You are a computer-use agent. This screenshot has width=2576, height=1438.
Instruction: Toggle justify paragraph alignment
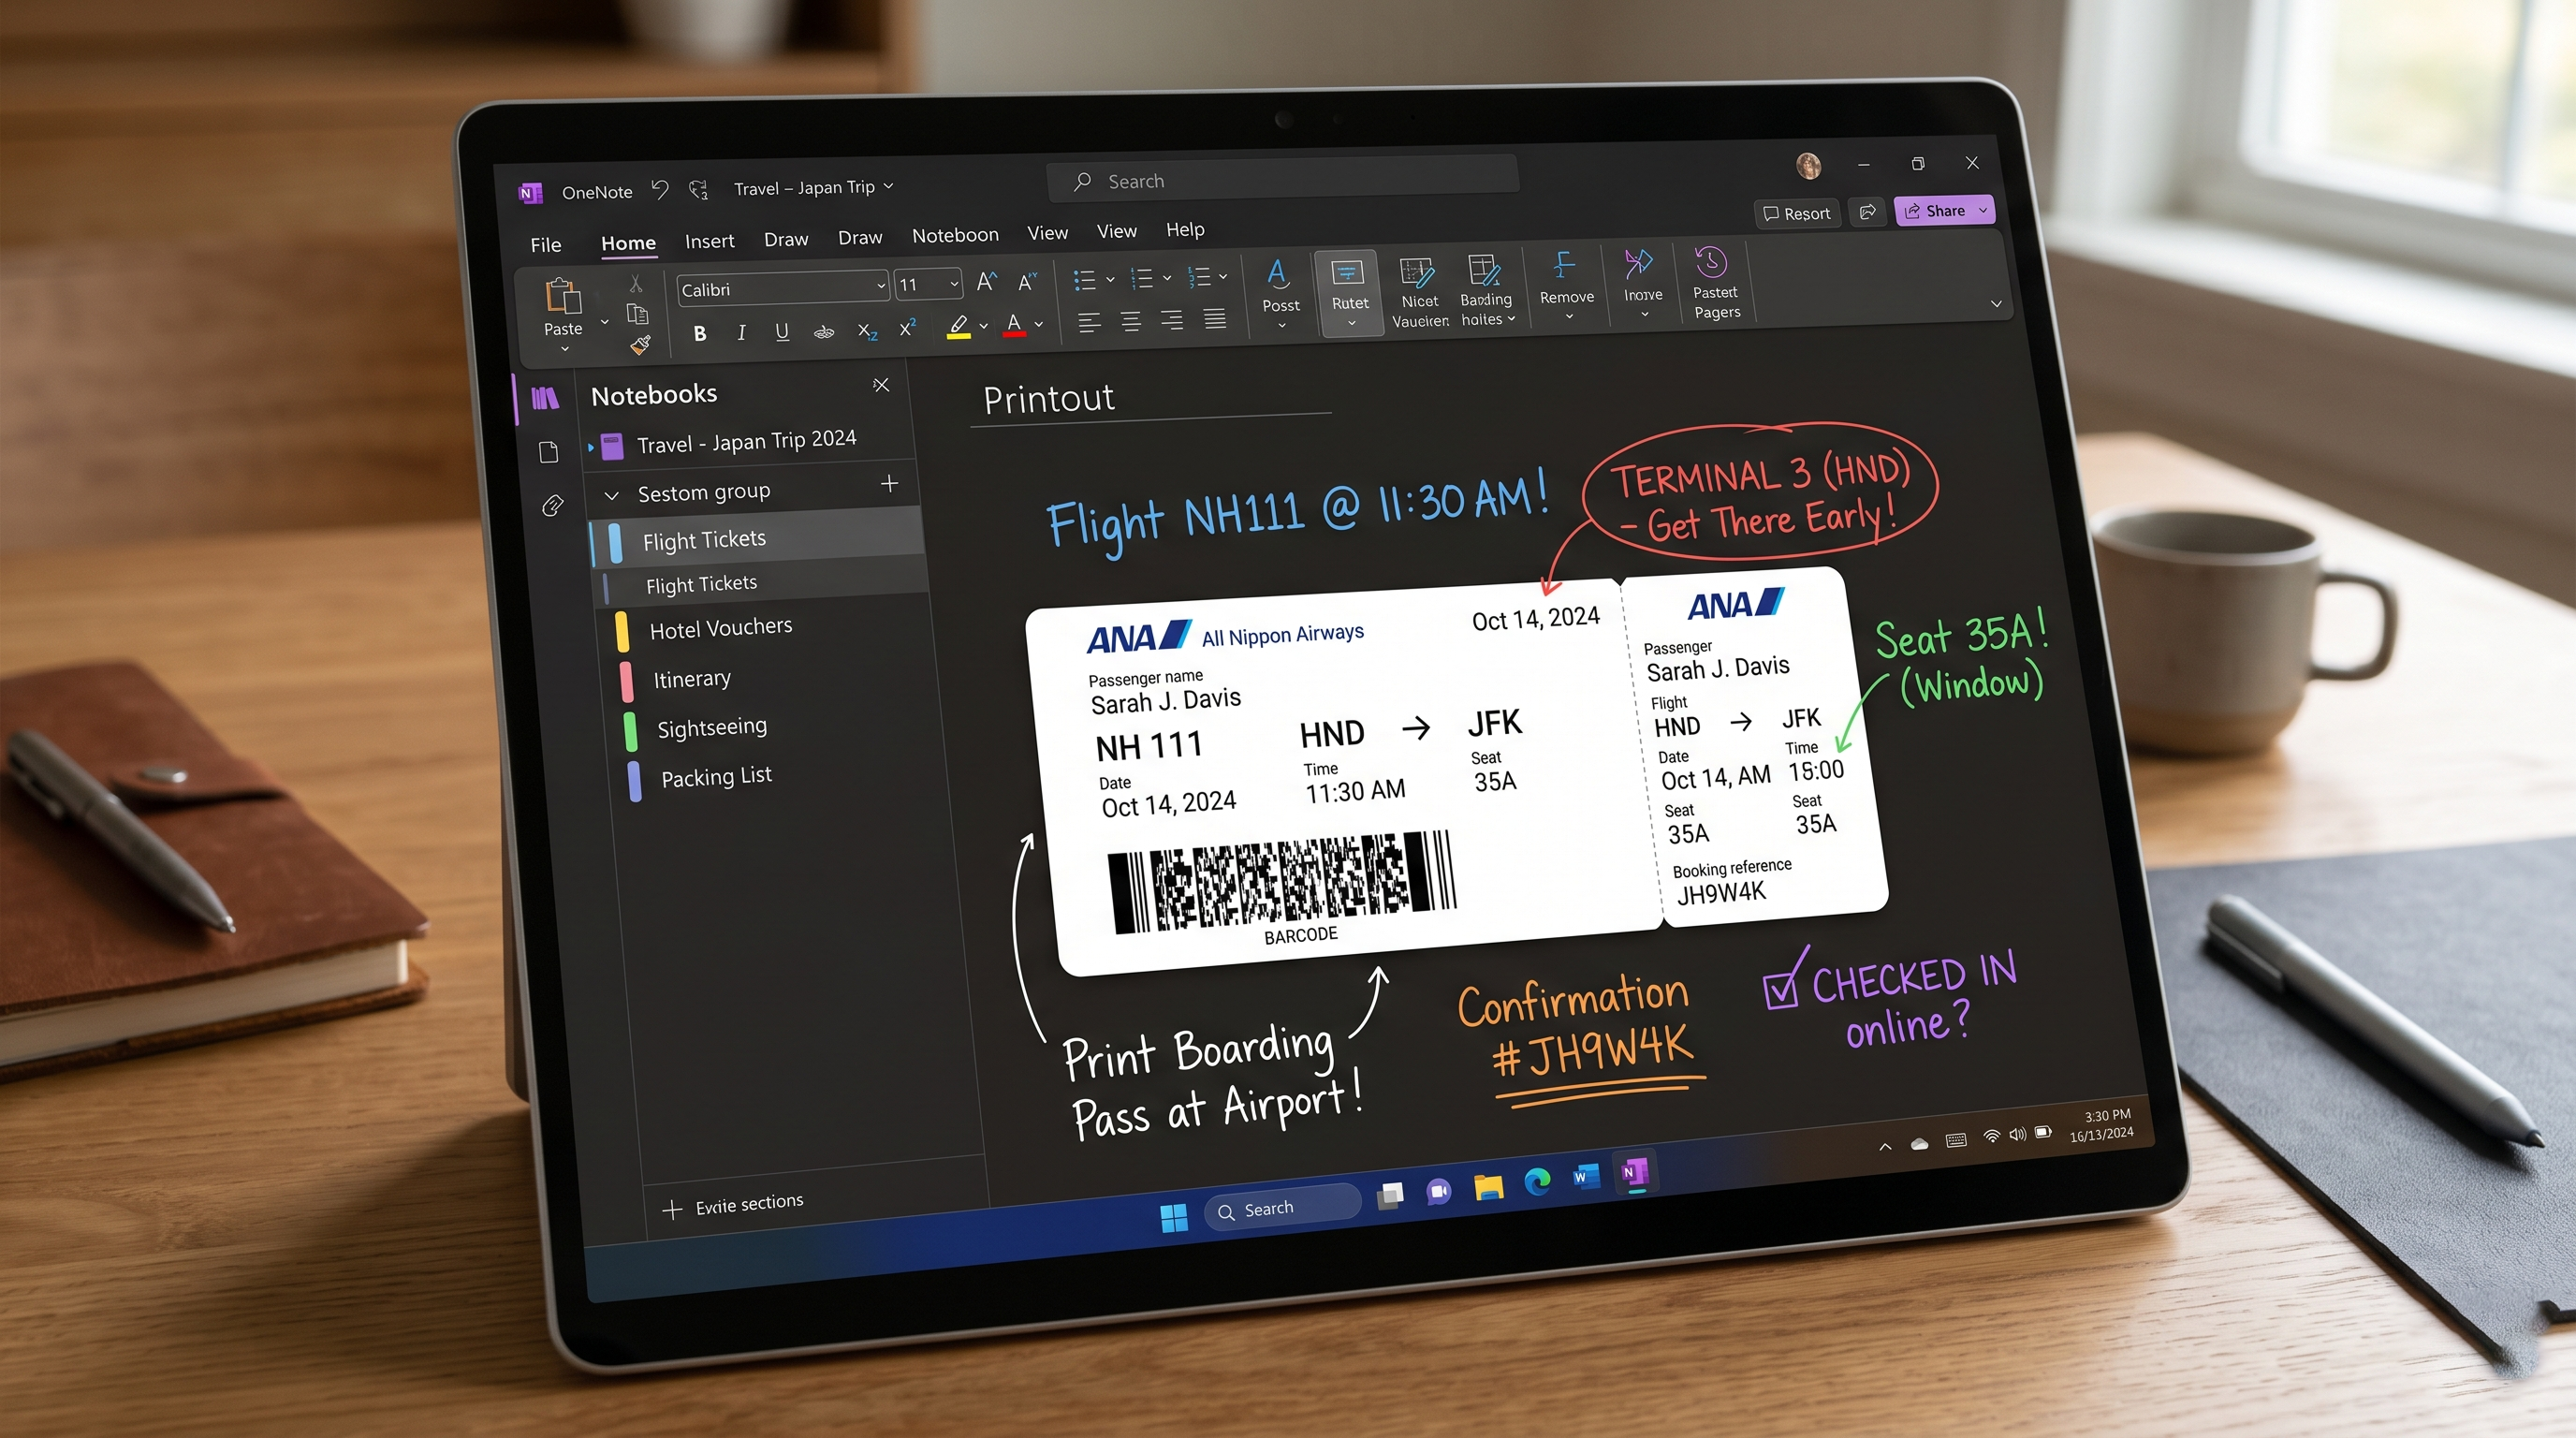pos(1214,319)
